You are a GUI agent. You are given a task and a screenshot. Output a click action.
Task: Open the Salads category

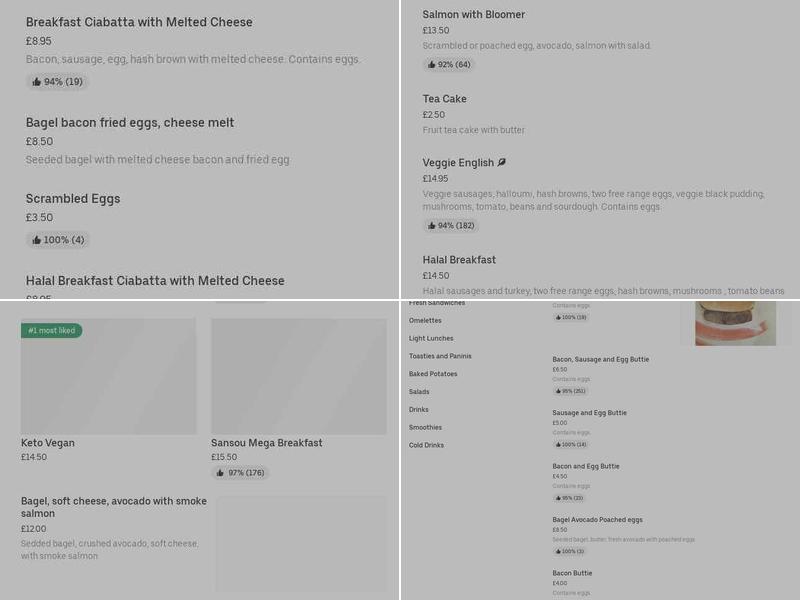tap(419, 392)
